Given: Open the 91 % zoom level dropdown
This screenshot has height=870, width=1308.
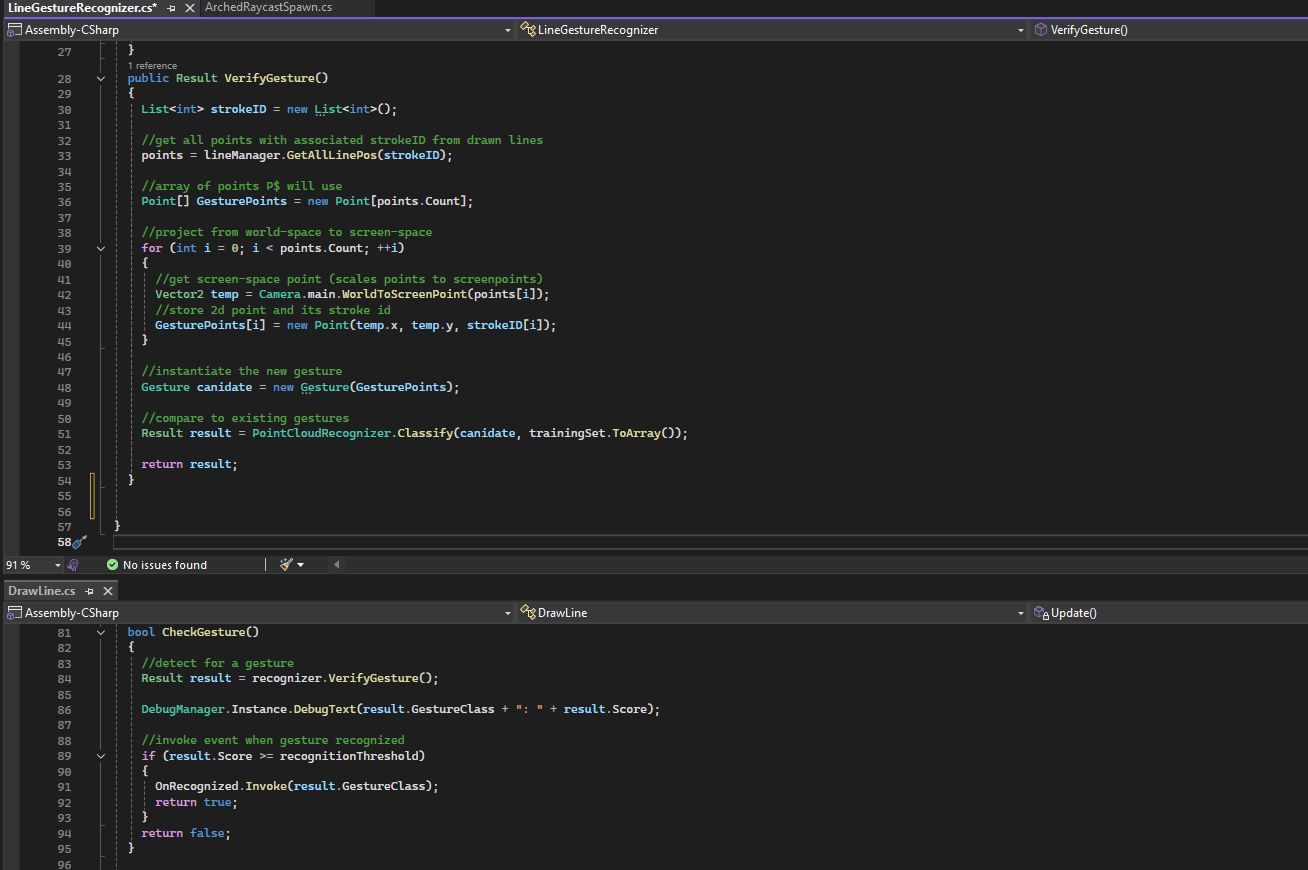Looking at the screenshot, I should pyautogui.click(x=57, y=565).
